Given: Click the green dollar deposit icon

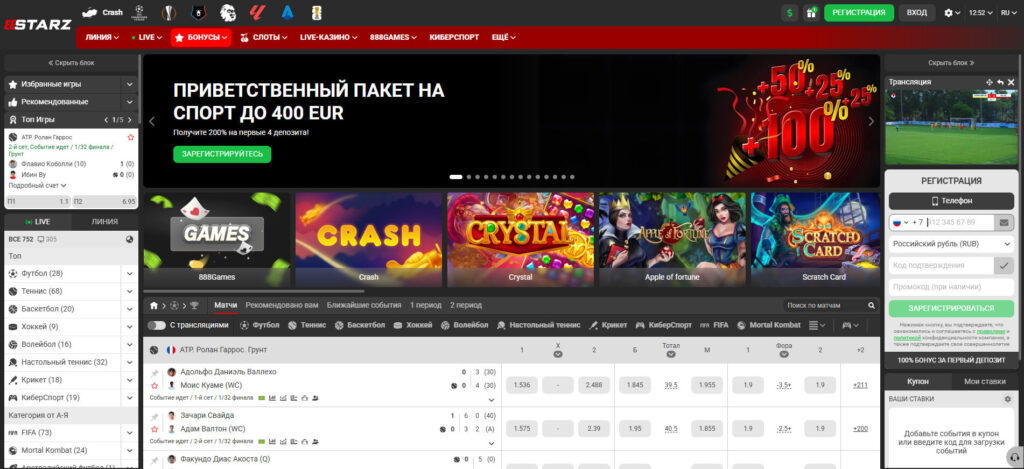Looking at the screenshot, I should [790, 12].
